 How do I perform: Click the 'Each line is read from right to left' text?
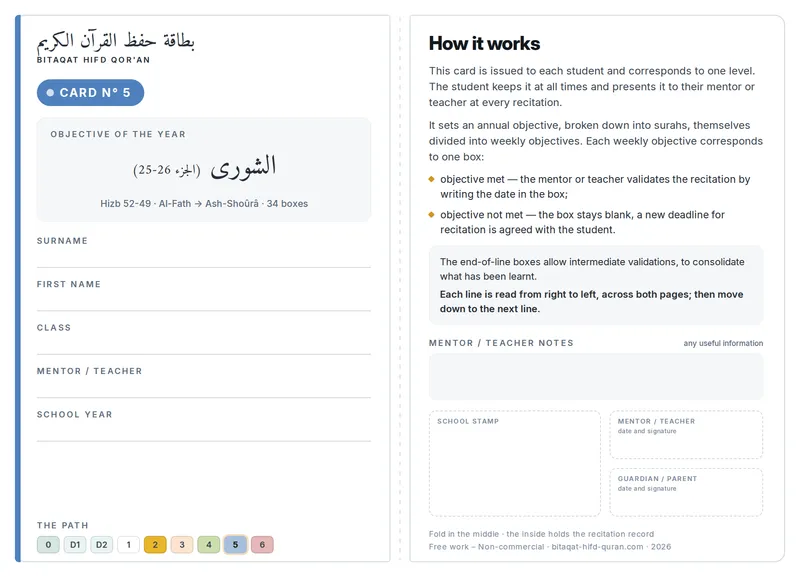tap(591, 302)
